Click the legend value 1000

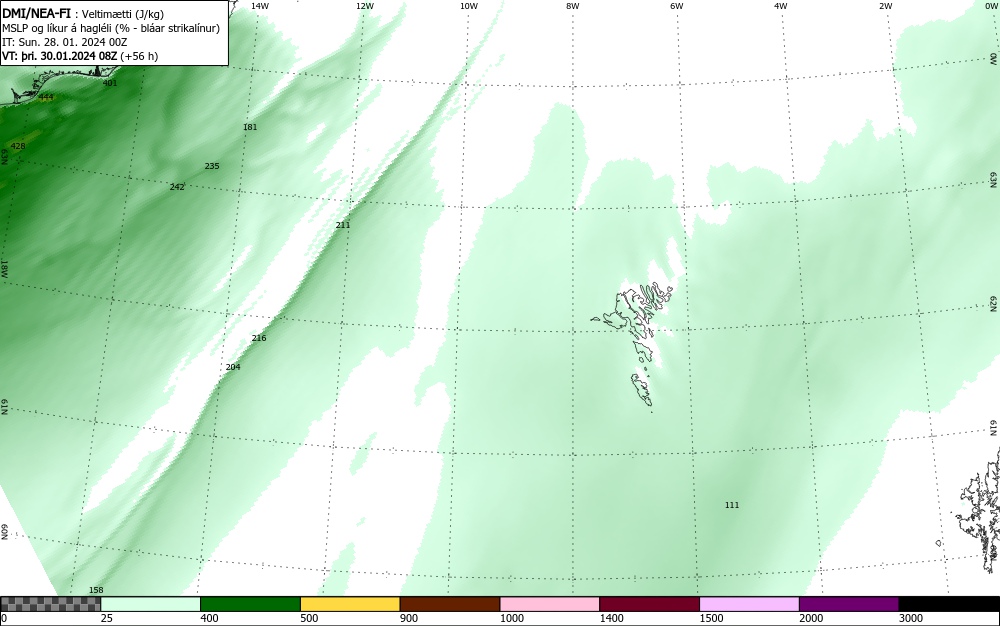coord(511,618)
